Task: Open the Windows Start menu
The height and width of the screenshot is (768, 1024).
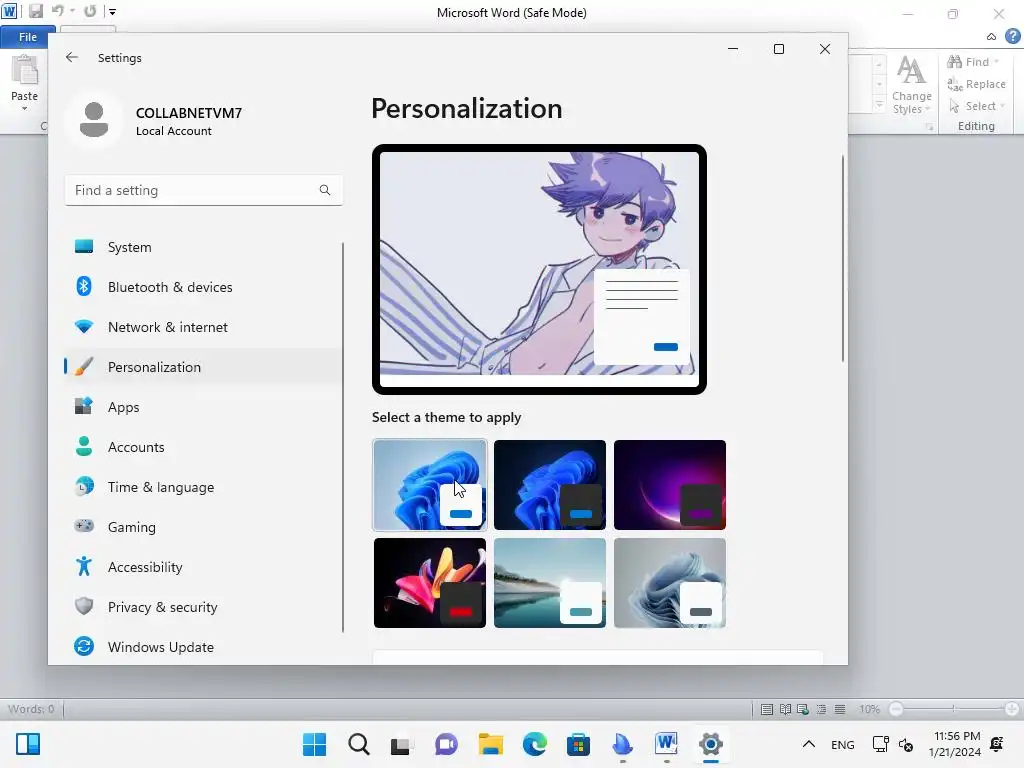Action: tap(314, 744)
